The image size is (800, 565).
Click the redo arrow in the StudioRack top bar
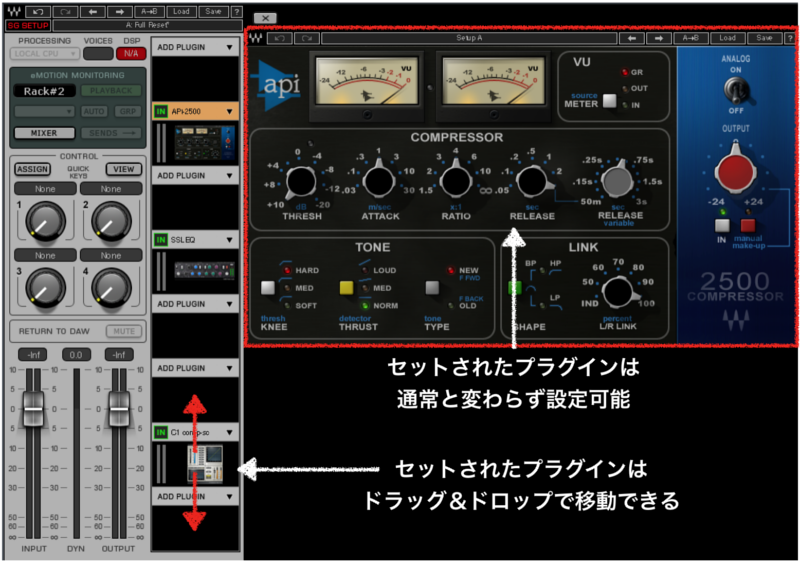[65, 12]
